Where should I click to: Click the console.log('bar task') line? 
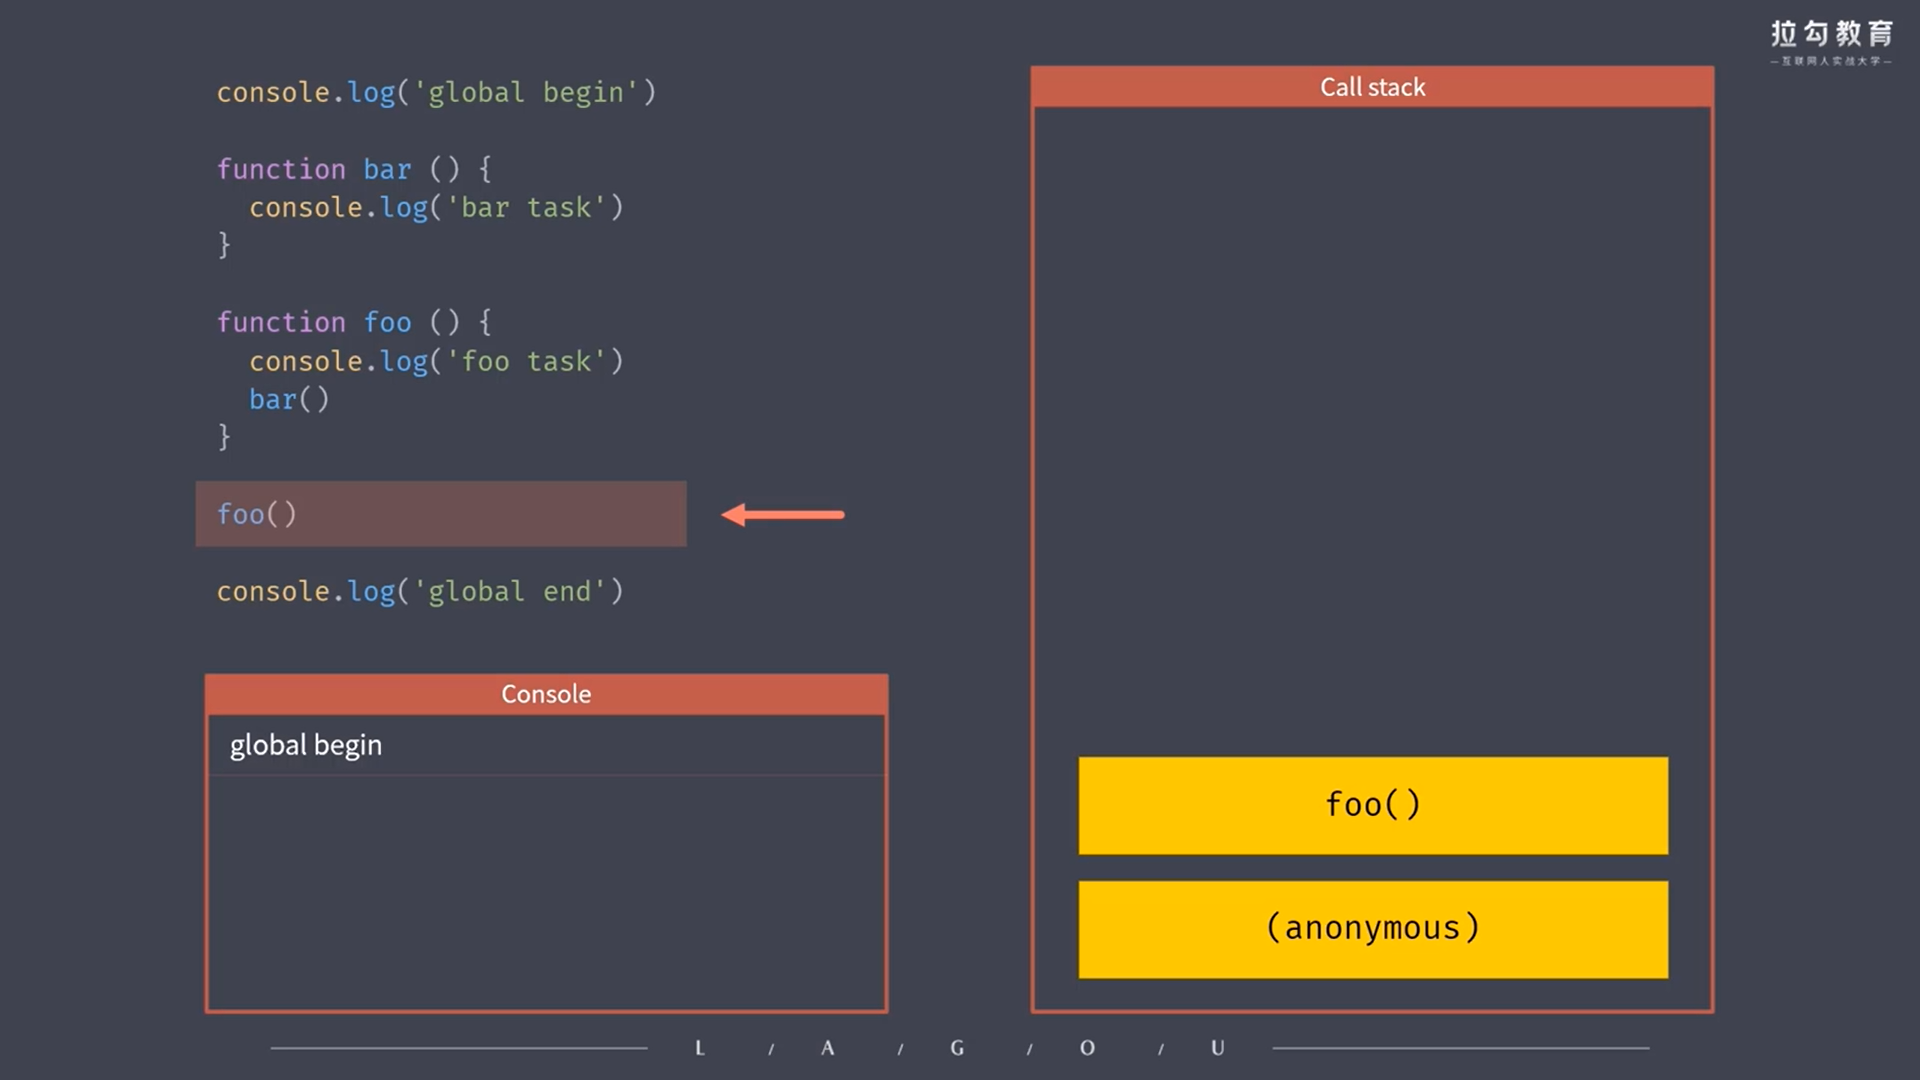(x=436, y=207)
